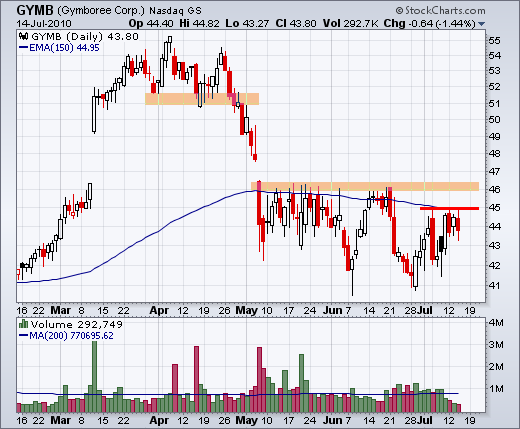Click the Cl 43.80 close value
The image size is (520, 429).
click(296, 24)
